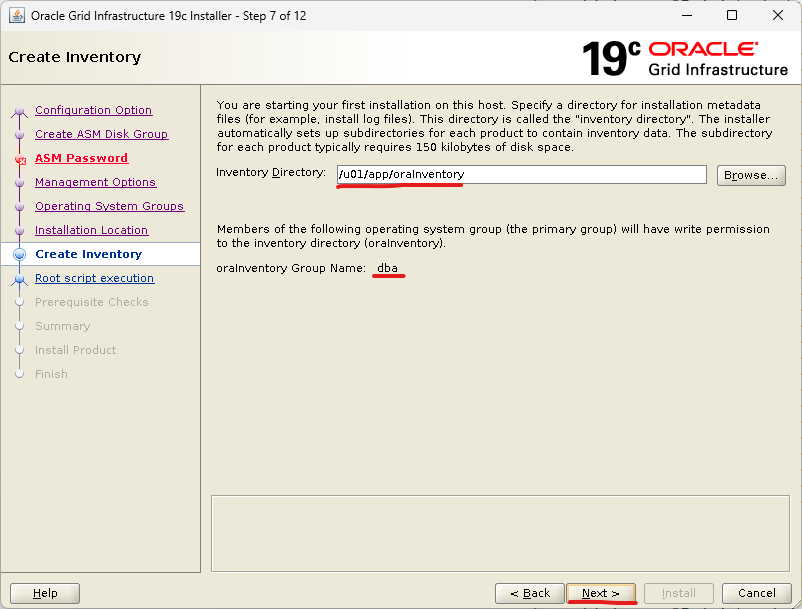The width and height of the screenshot is (802, 609).
Task: Navigate to Operating System Groups step
Action: (x=109, y=206)
